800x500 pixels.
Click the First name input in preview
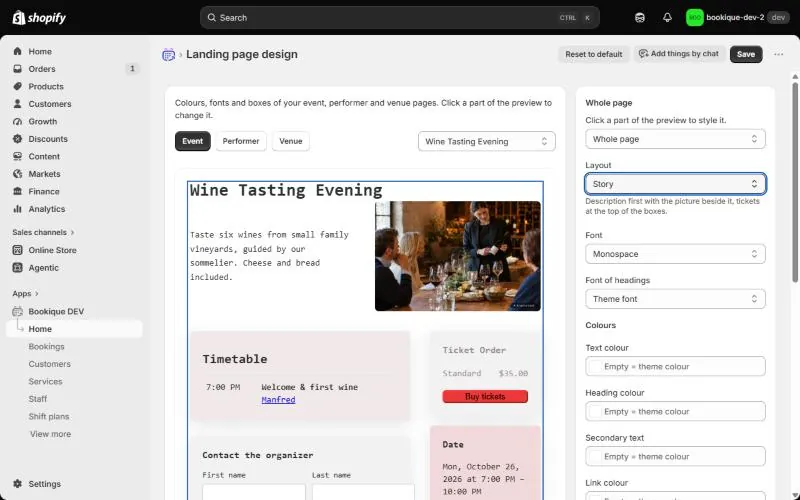point(254,492)
